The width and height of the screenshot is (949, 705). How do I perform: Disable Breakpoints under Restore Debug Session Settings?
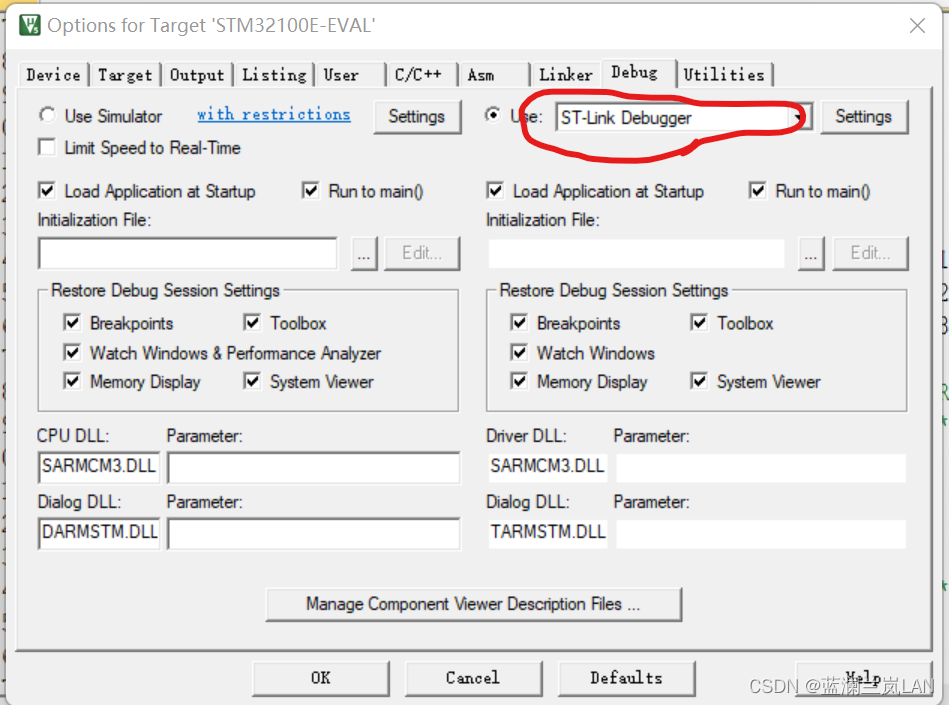click(x=73, y=322)
